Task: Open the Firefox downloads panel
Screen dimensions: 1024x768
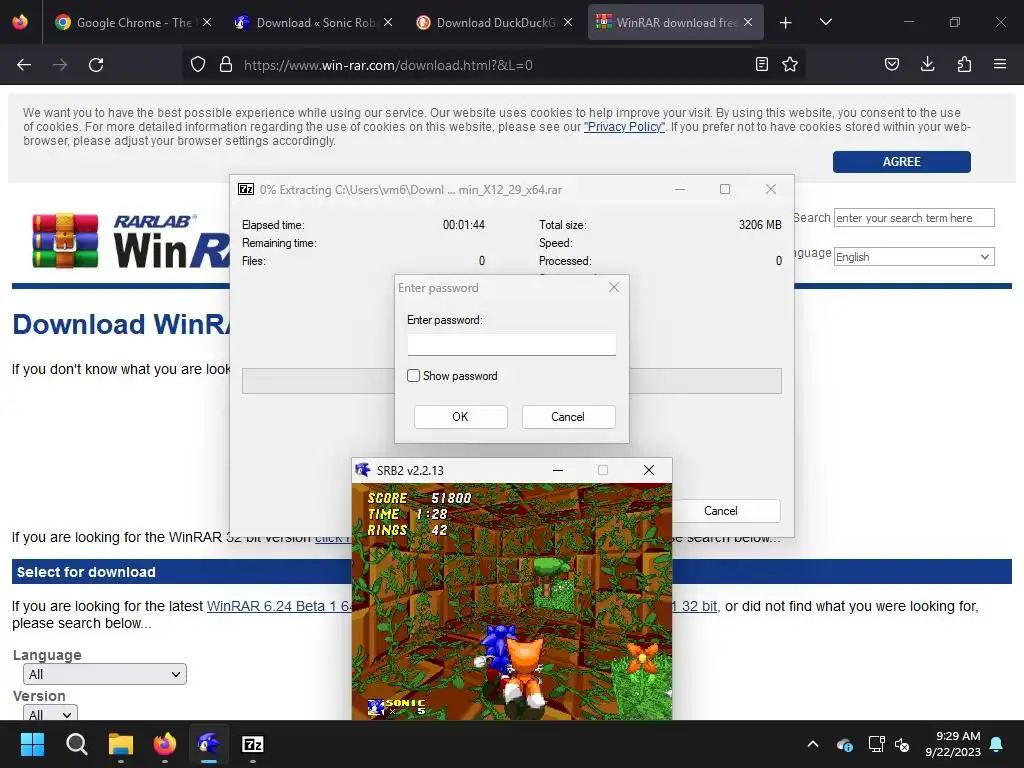Action: point(927,64)
